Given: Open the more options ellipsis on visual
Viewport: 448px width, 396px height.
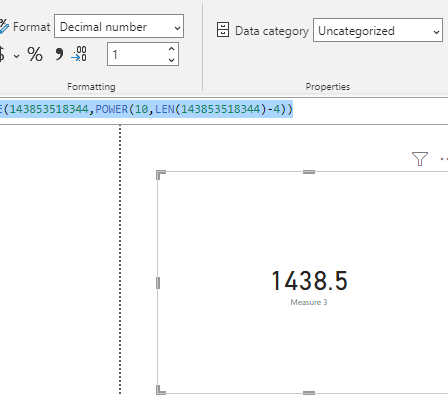Looking at the screenshot, I should click(444, 159).
